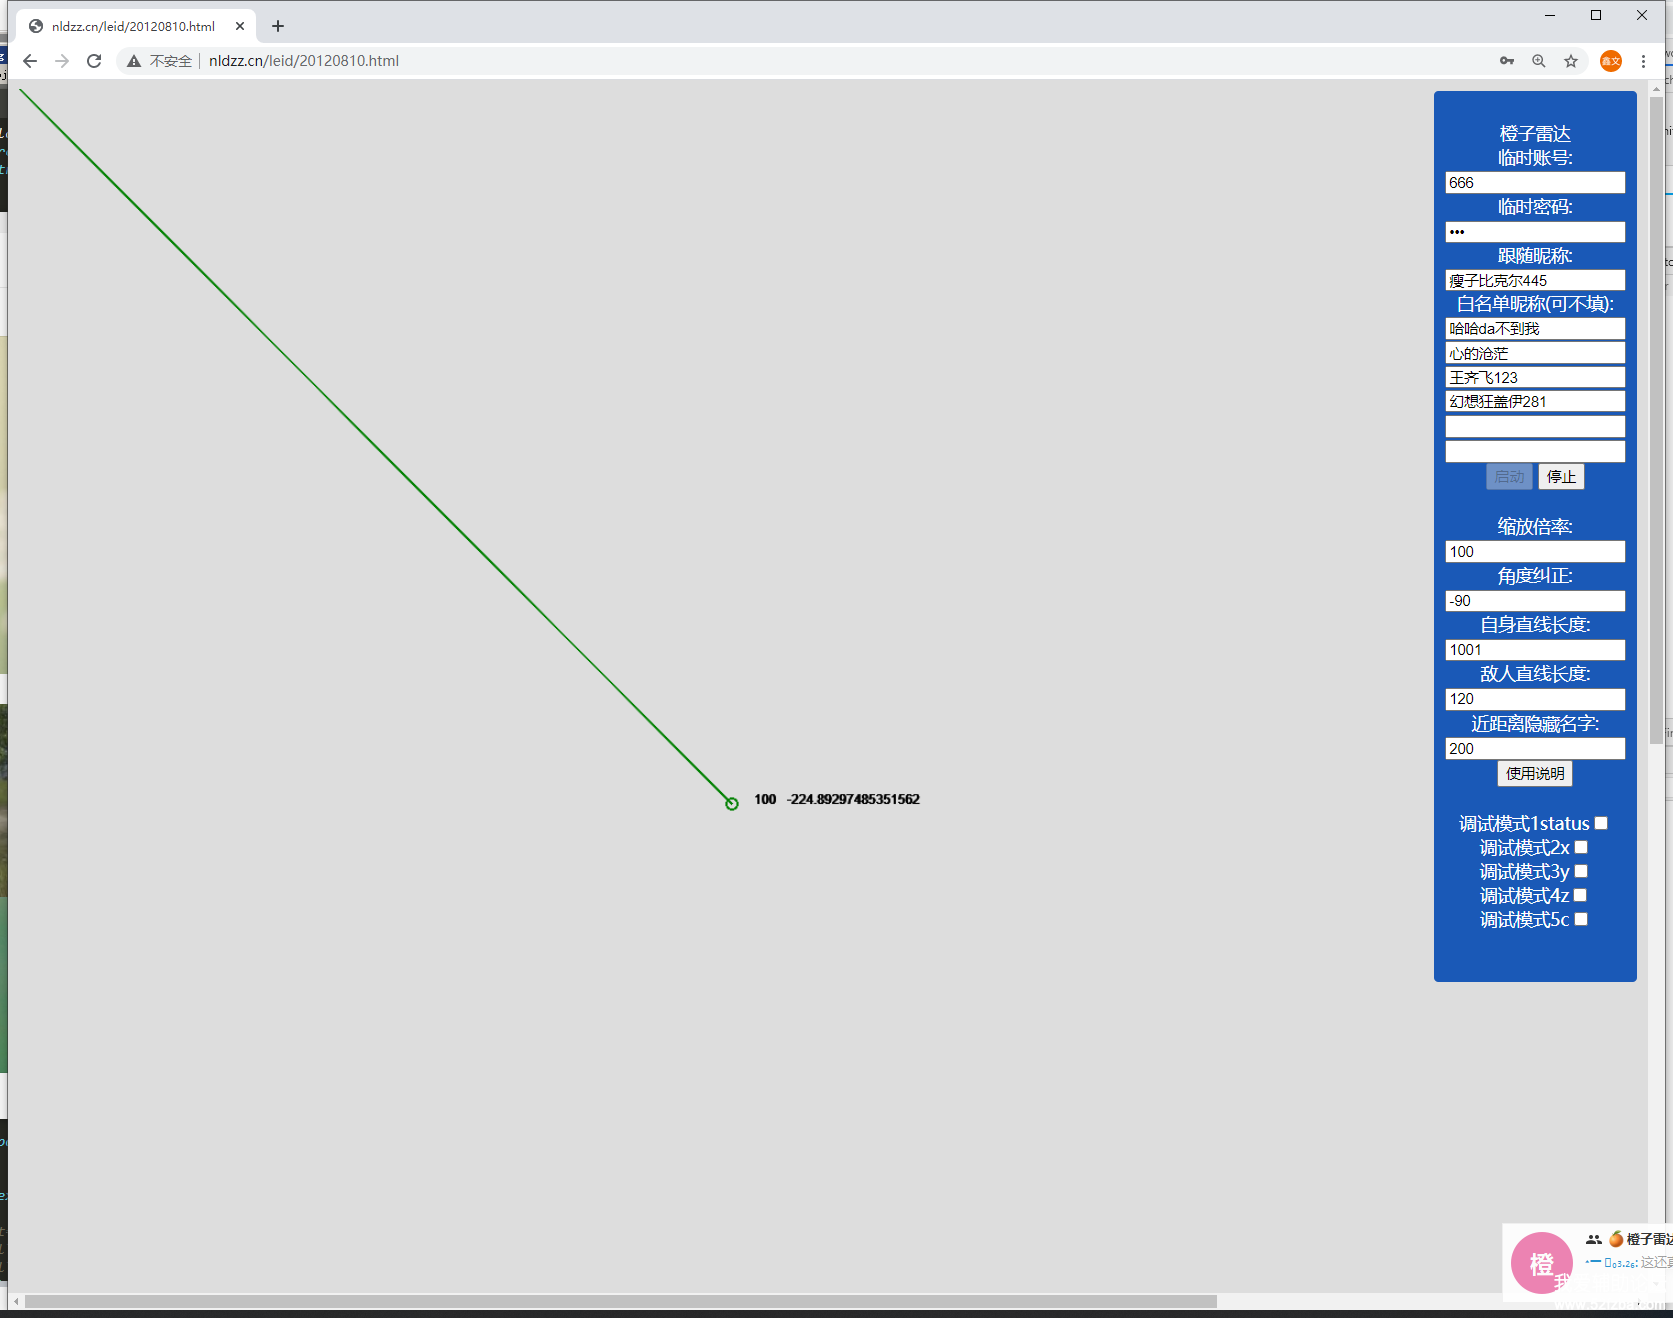Click whitelist field 心的沧茫
The image size is (1673, 1318).
pyautogui.click(x=1535, y=353)
